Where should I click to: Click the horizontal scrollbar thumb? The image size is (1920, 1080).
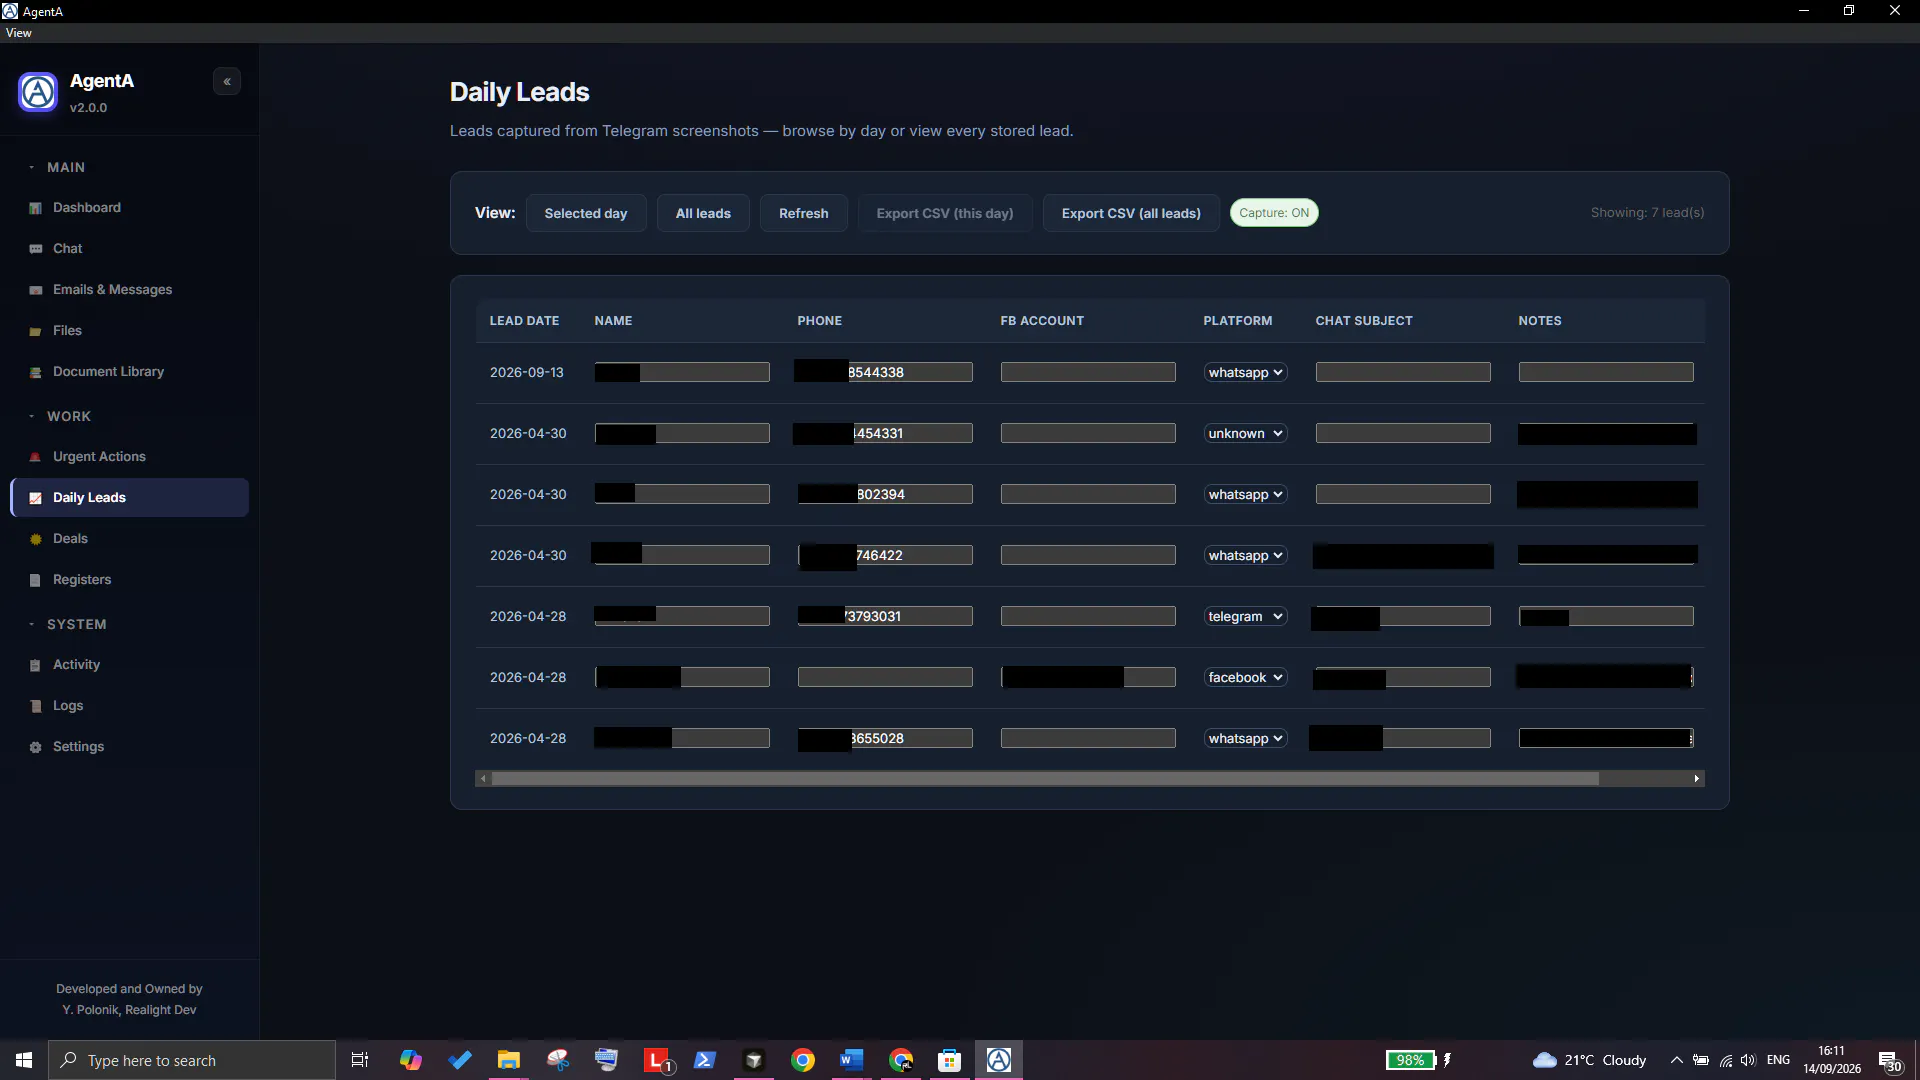tap(1045, 778)
